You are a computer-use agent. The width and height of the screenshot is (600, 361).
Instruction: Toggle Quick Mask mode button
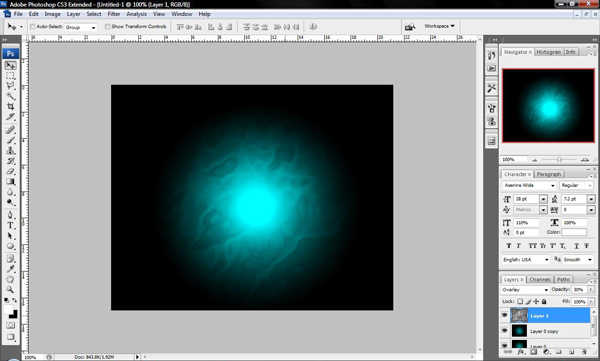10,325
